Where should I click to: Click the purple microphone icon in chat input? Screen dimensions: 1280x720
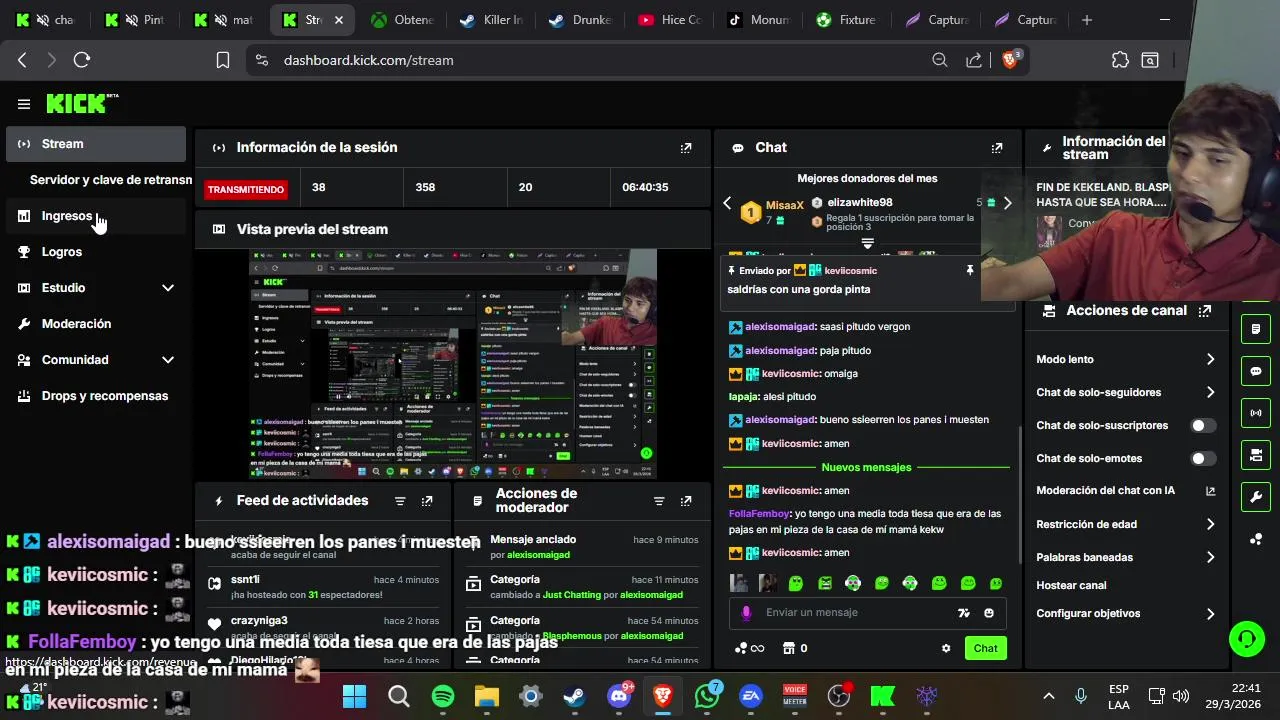point(746,613)
